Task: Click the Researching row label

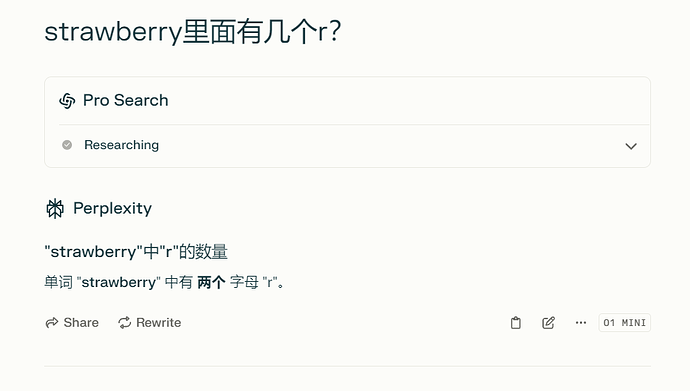Action: point(121,145)
